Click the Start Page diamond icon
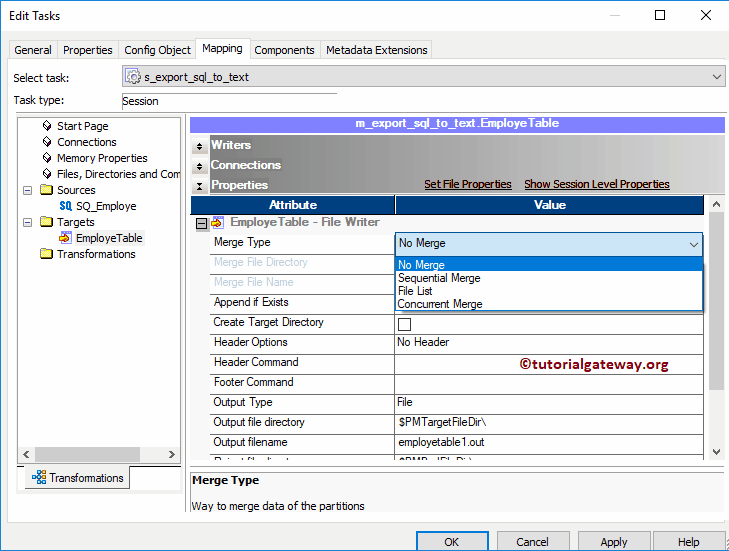Image resolution: width=729 pixels, height=551 pixels. tap(47, 126)
